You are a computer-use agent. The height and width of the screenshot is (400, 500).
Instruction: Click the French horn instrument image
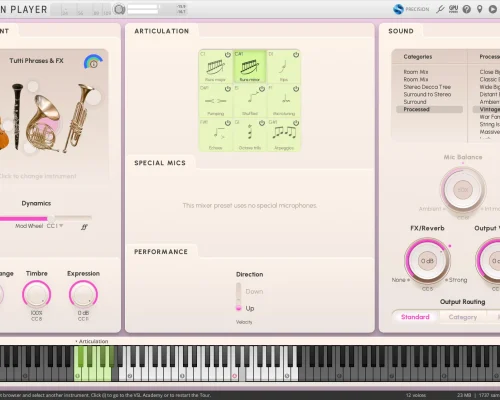43,124
